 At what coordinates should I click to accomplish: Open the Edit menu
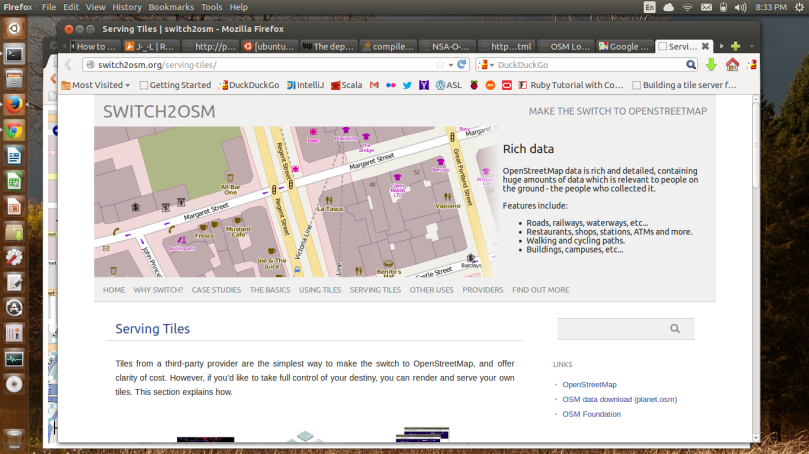pyautogui.click(x=71, y=7)
